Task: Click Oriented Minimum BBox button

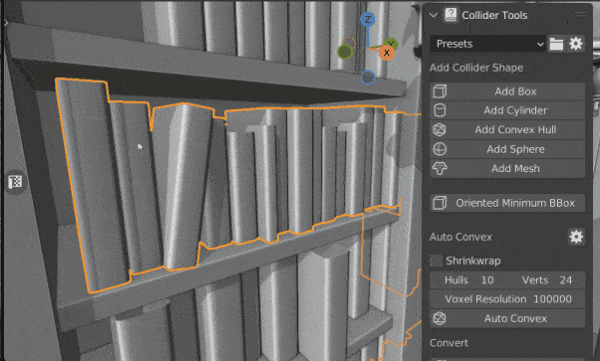Action: (x=507, y=203)
